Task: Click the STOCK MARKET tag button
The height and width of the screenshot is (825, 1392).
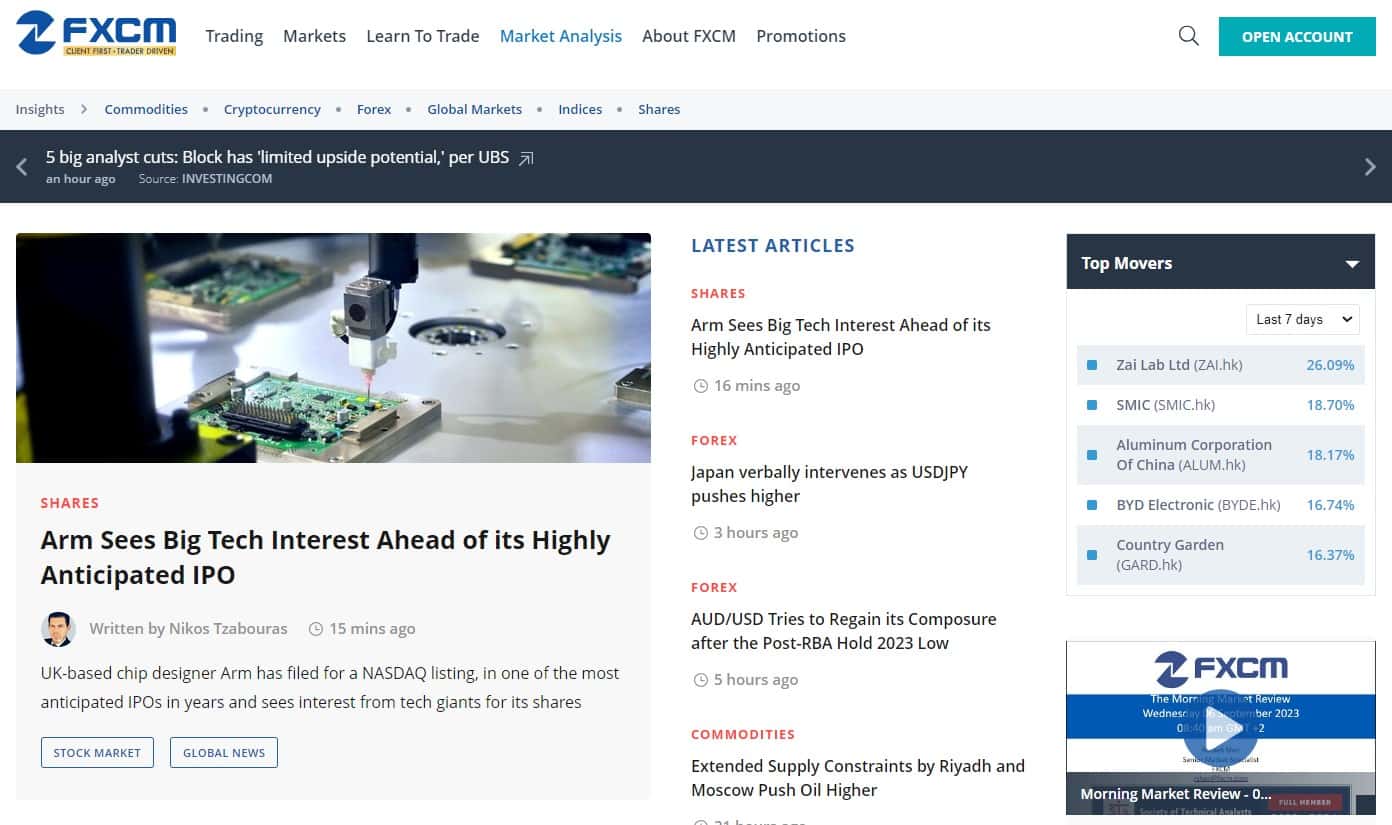Action: 97,752
